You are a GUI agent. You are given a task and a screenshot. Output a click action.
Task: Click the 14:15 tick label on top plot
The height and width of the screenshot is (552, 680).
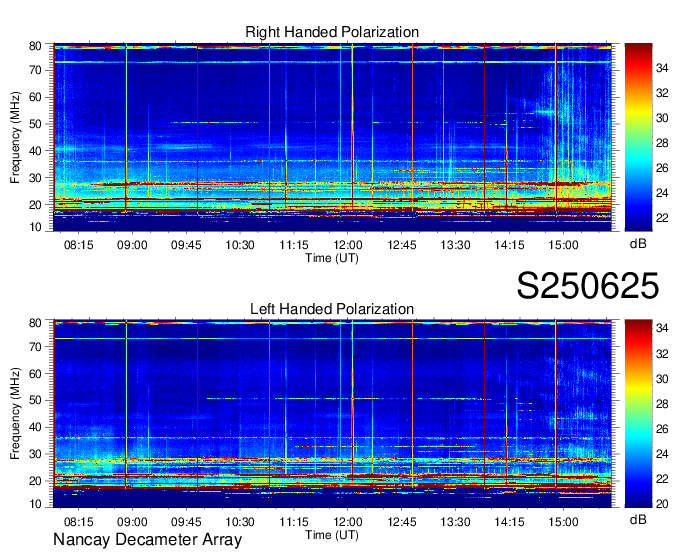[509, 245]
